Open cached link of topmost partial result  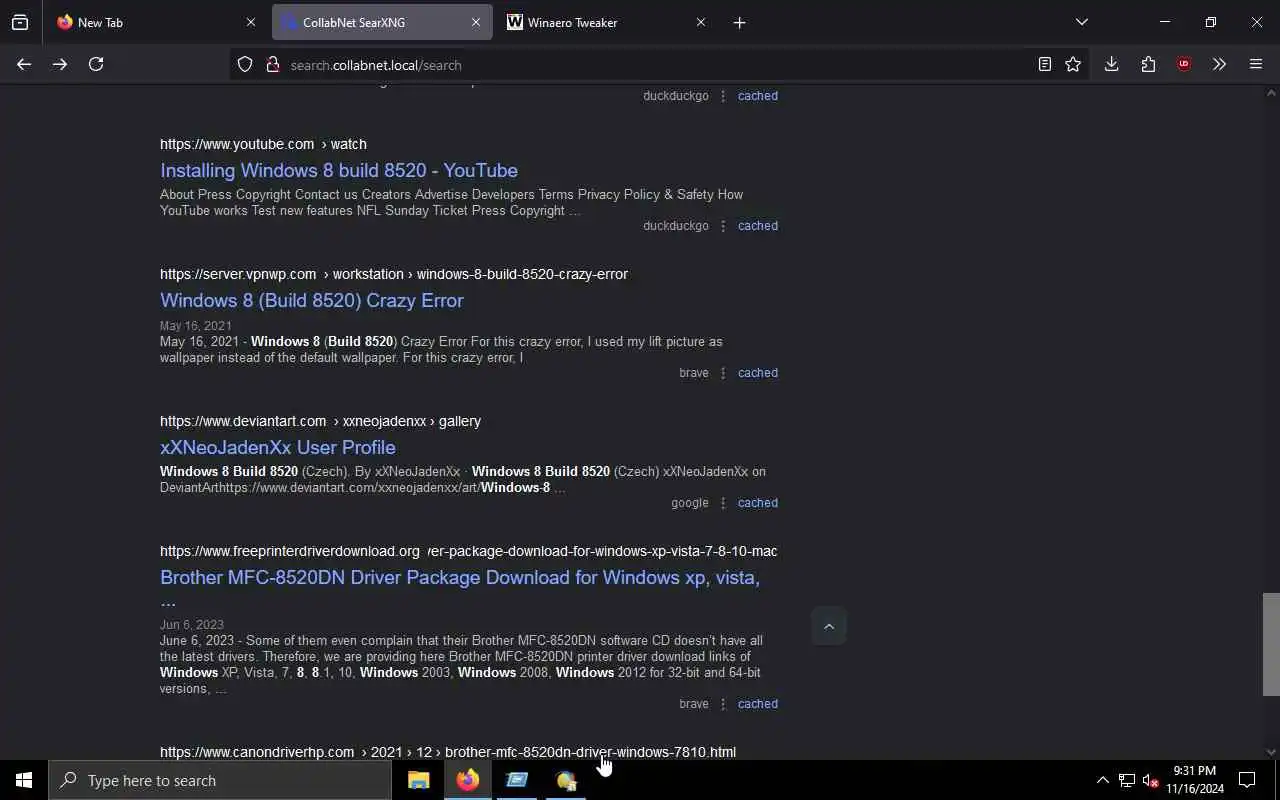(758, 96)
